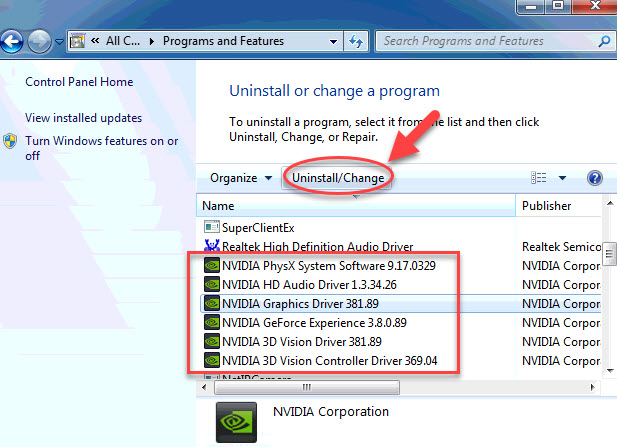Sort list by the Publisher column
The image size is (617, 447).
pyautogui.click(x=558, y=206)
